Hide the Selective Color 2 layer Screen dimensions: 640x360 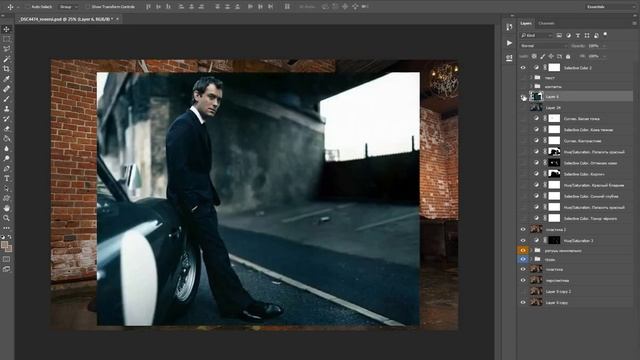tap(523, 68)
